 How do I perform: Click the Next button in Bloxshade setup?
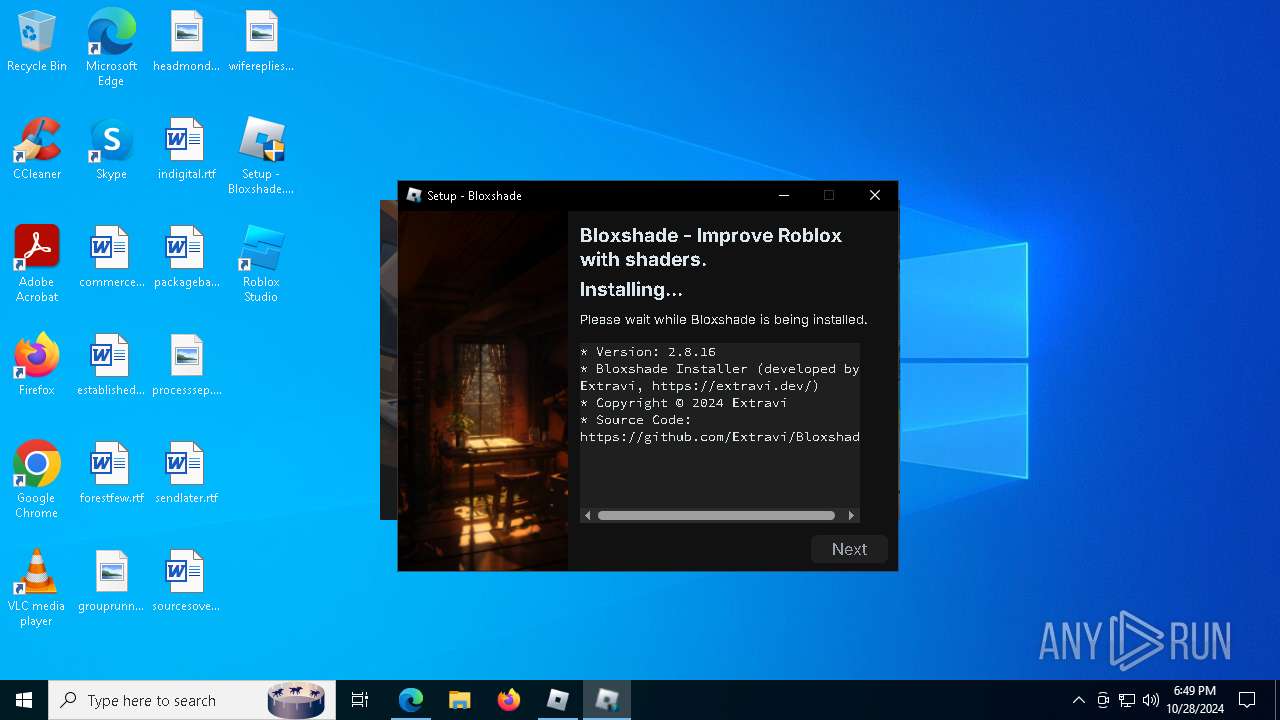pyautogui.click(x=849, y=549)
